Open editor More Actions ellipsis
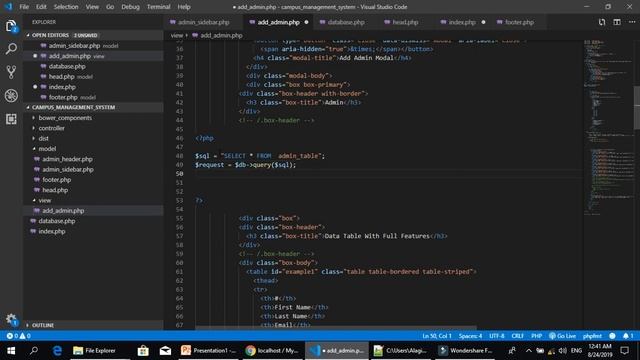 pos(632,22)
